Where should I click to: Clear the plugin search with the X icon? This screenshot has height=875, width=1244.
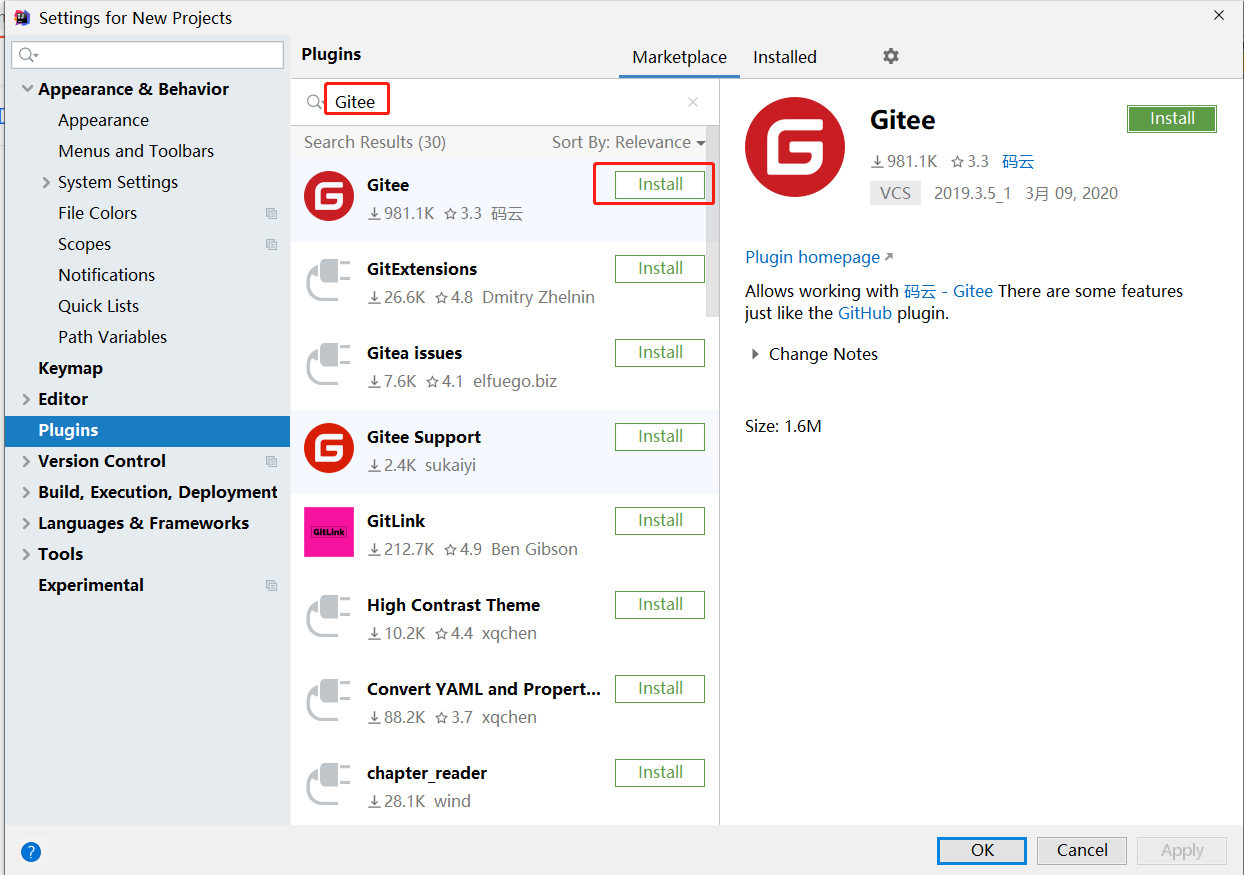coord(693,102)
